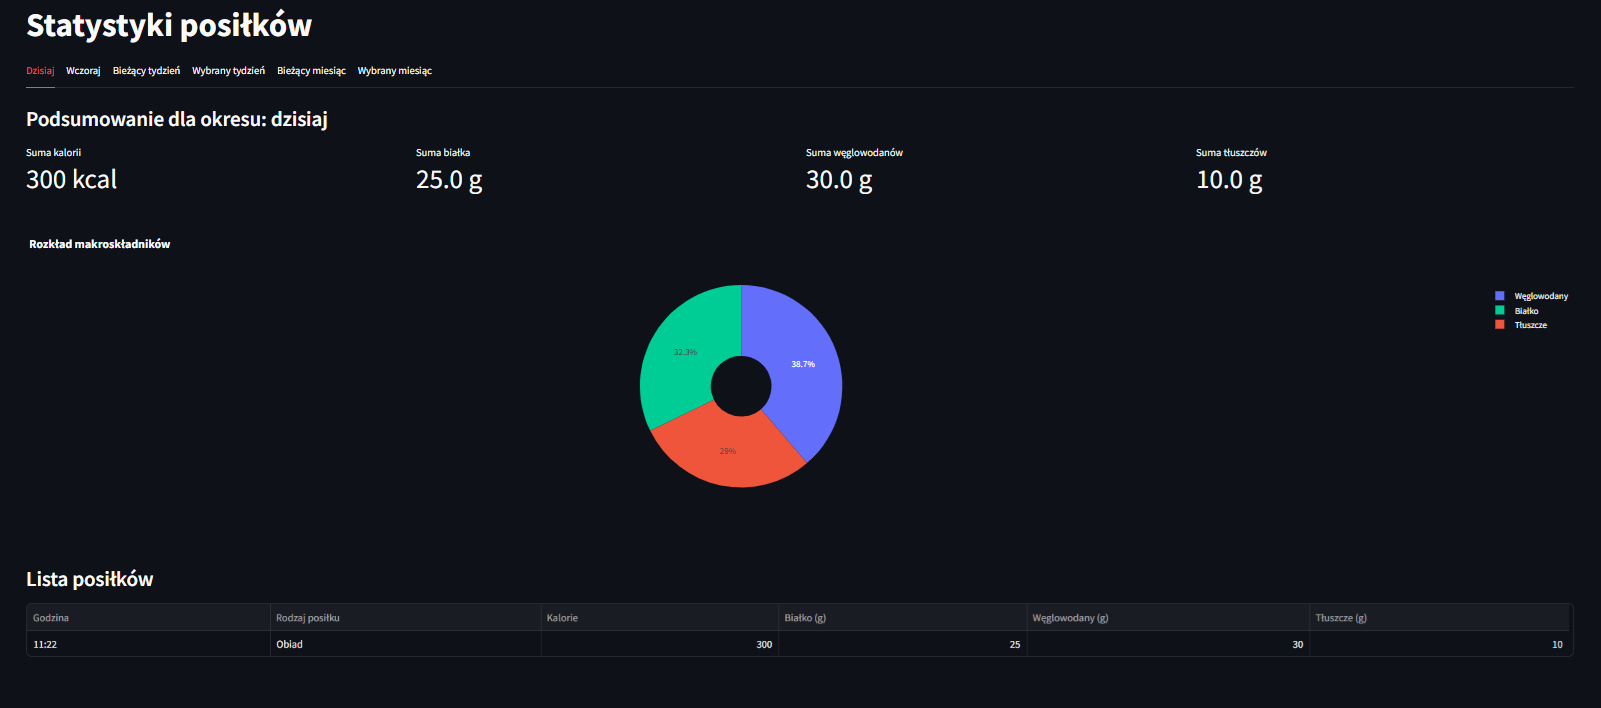
Task: Sort table by Godzina column header
Action: point(51,618)
